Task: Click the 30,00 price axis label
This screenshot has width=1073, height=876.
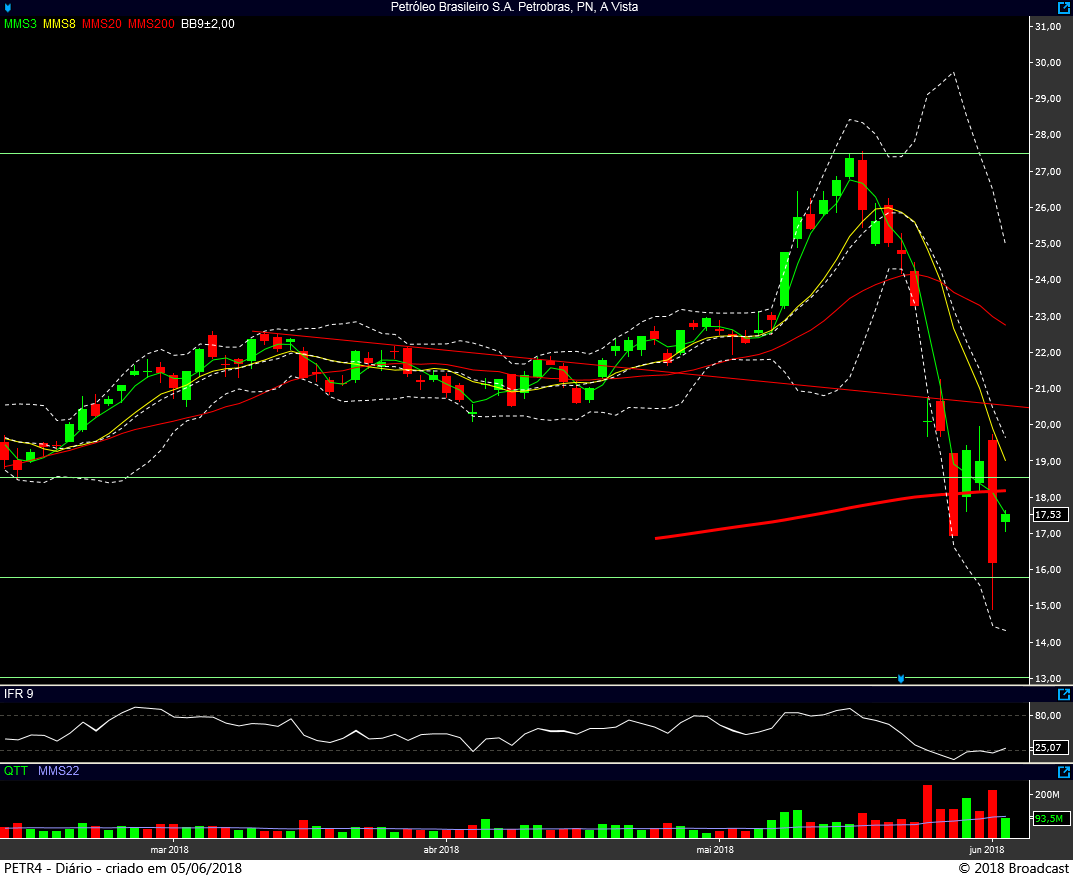Action: coord(1048,63)
